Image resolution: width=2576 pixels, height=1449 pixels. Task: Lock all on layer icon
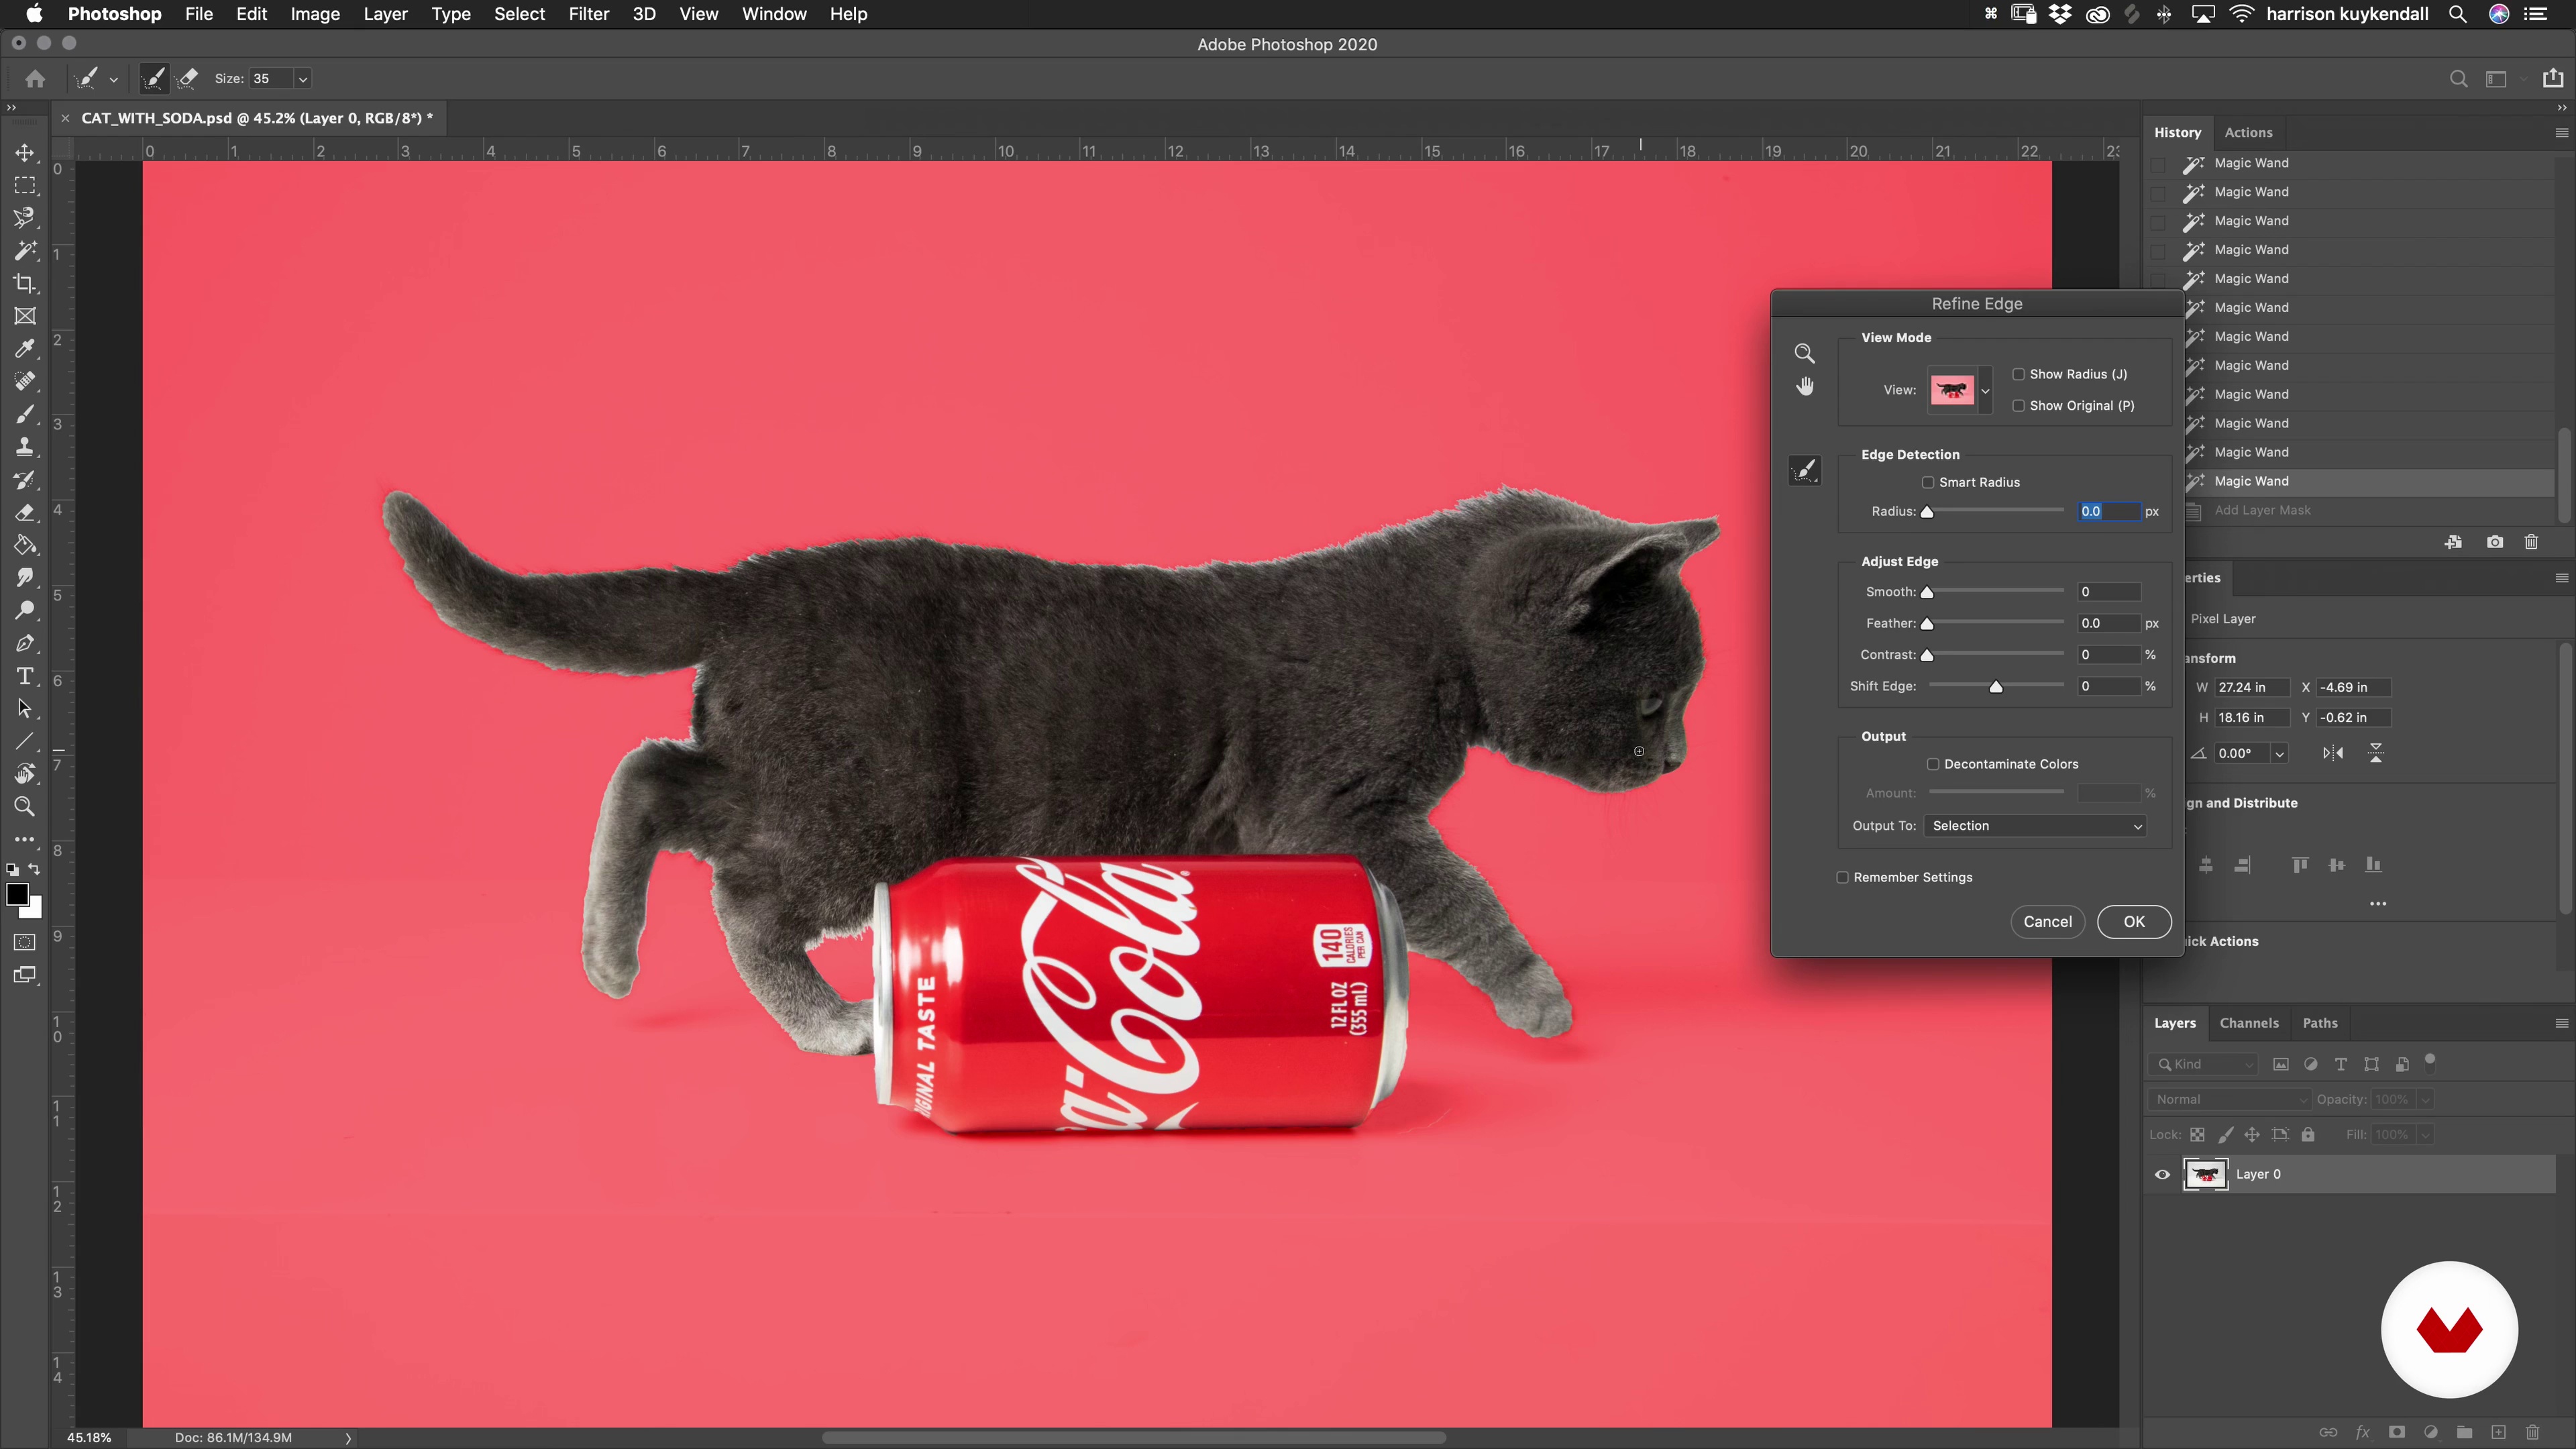(2308, 1134)
